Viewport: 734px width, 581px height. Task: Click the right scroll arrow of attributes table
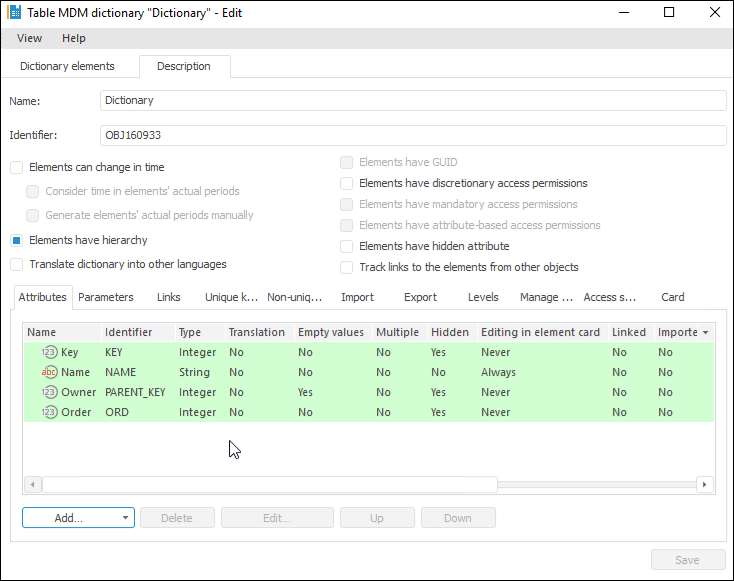coord(705,484)
